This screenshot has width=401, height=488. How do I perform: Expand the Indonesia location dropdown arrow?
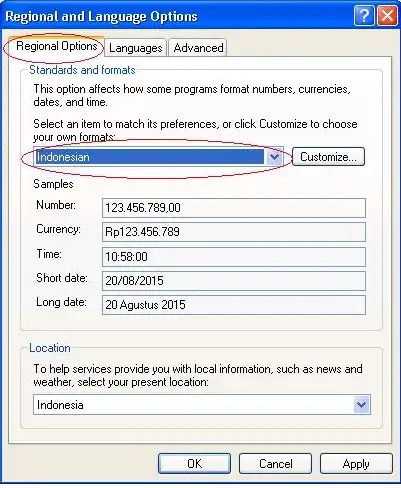tap(362, 405)
